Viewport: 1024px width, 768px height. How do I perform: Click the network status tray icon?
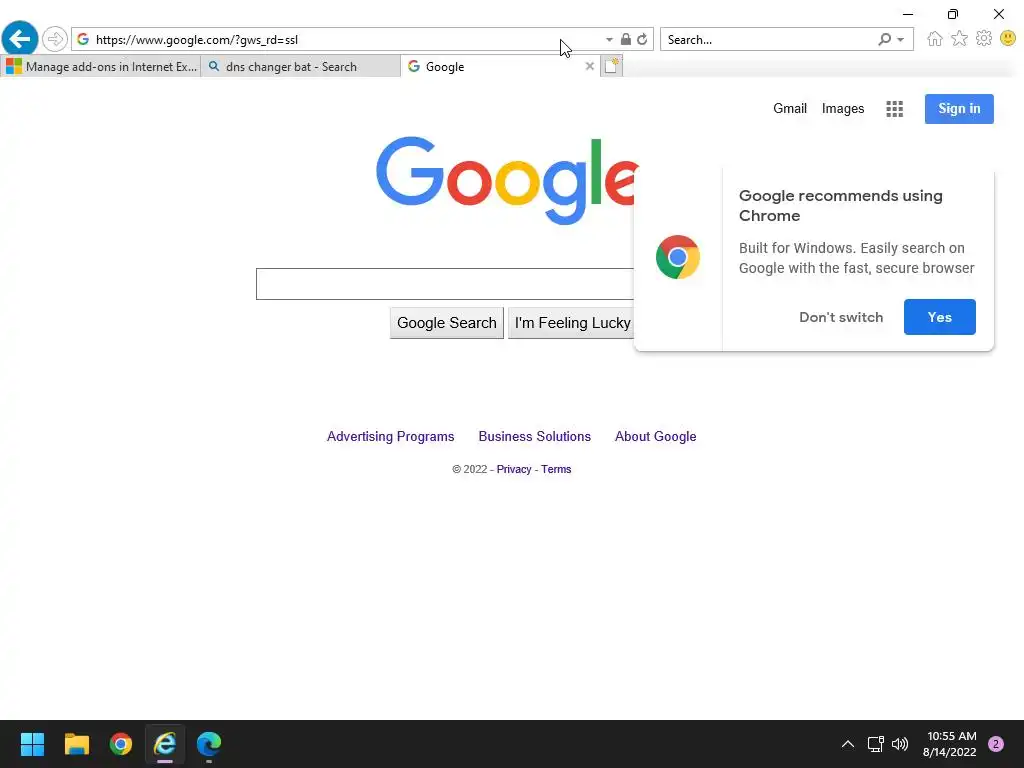[875, 744]
